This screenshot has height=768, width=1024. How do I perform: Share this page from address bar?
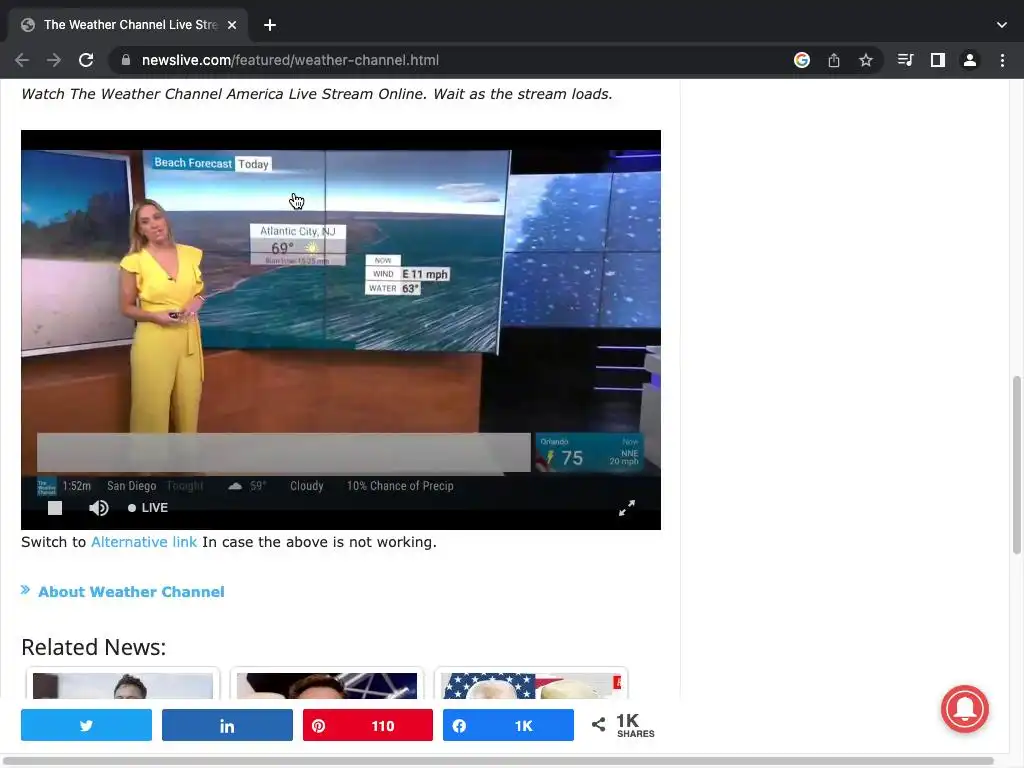click(834, 60)
